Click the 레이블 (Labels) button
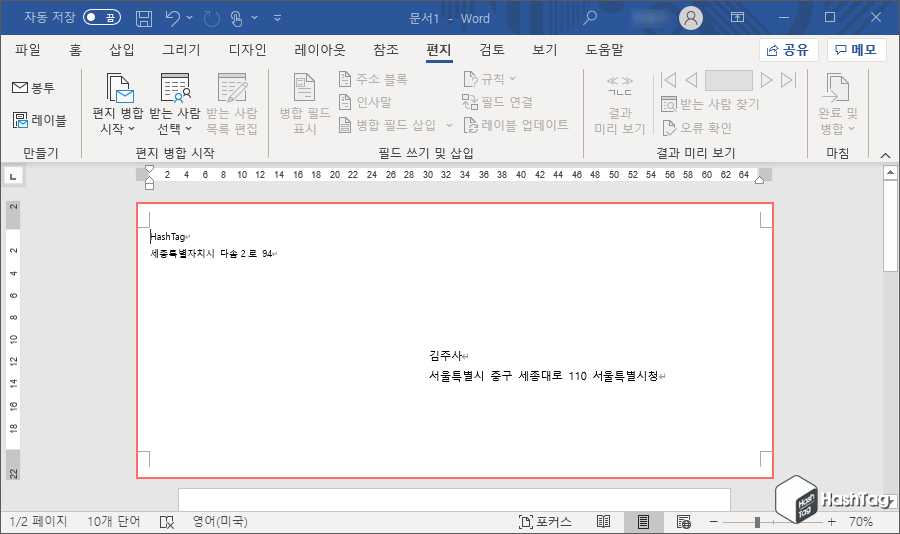The height and width of the screenshot is (534, 900). 40,120
